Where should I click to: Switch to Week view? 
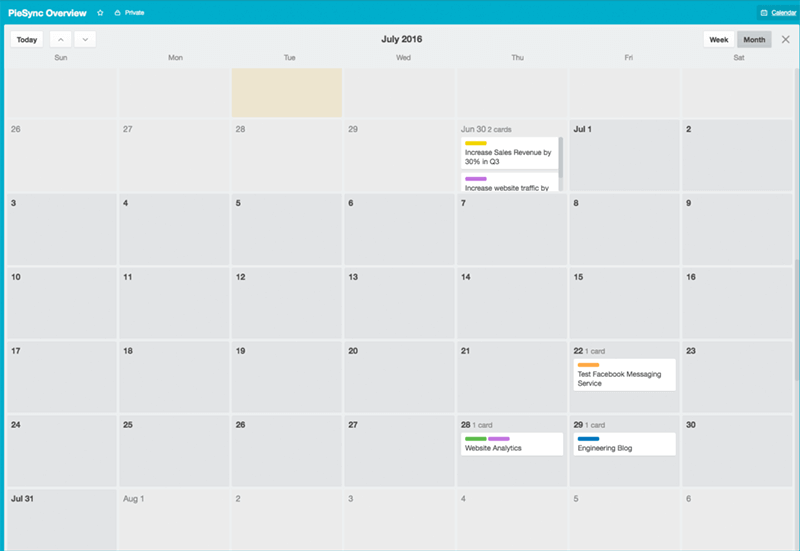tap(718, 39)
